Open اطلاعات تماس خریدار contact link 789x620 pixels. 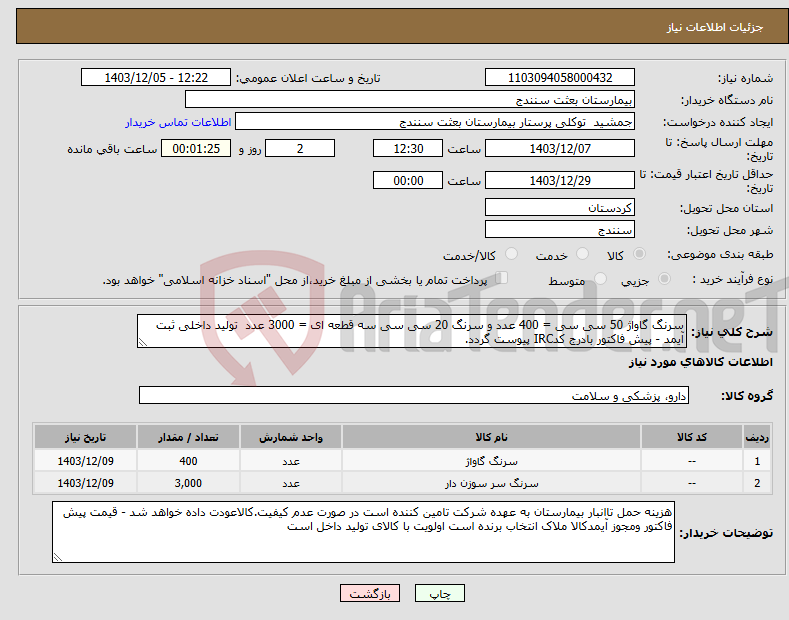coord(178,122)
